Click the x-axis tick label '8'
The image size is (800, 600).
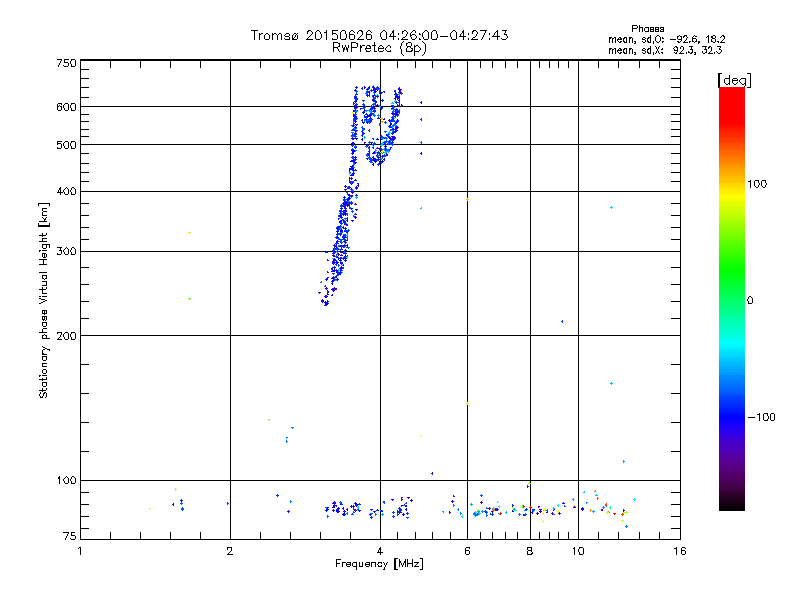point(530,551)
